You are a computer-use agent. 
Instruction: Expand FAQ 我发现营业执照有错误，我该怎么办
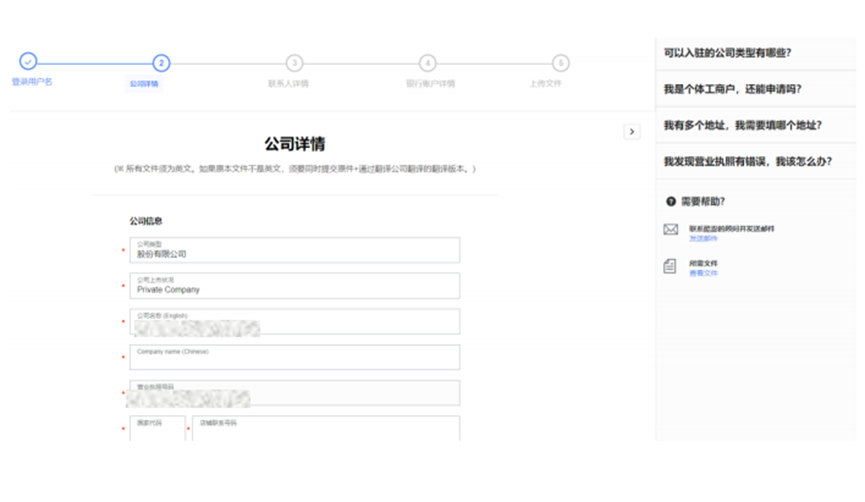[x=747, y=161]
